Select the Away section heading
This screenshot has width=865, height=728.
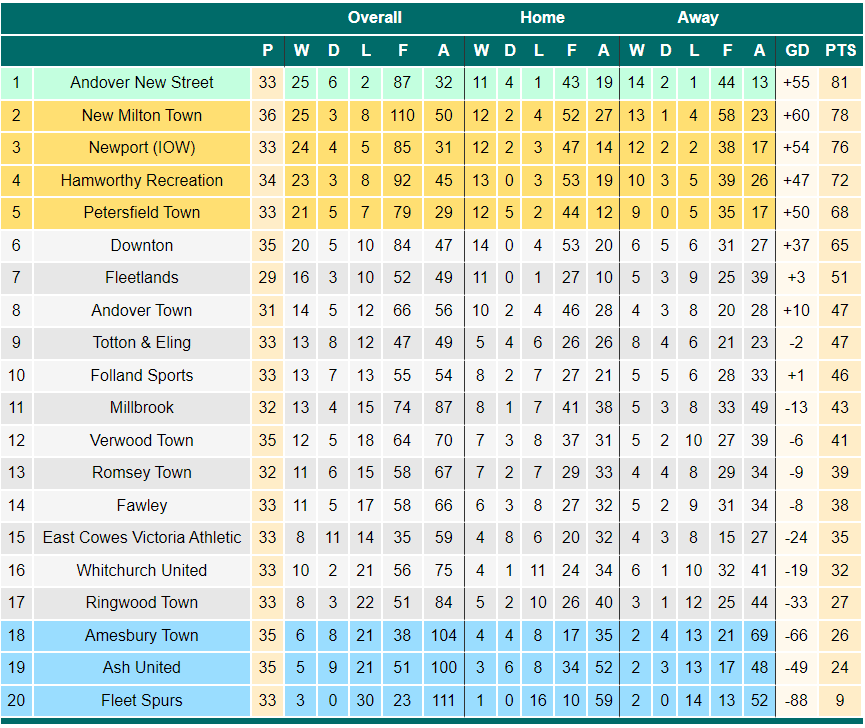[x=698, y=18]
